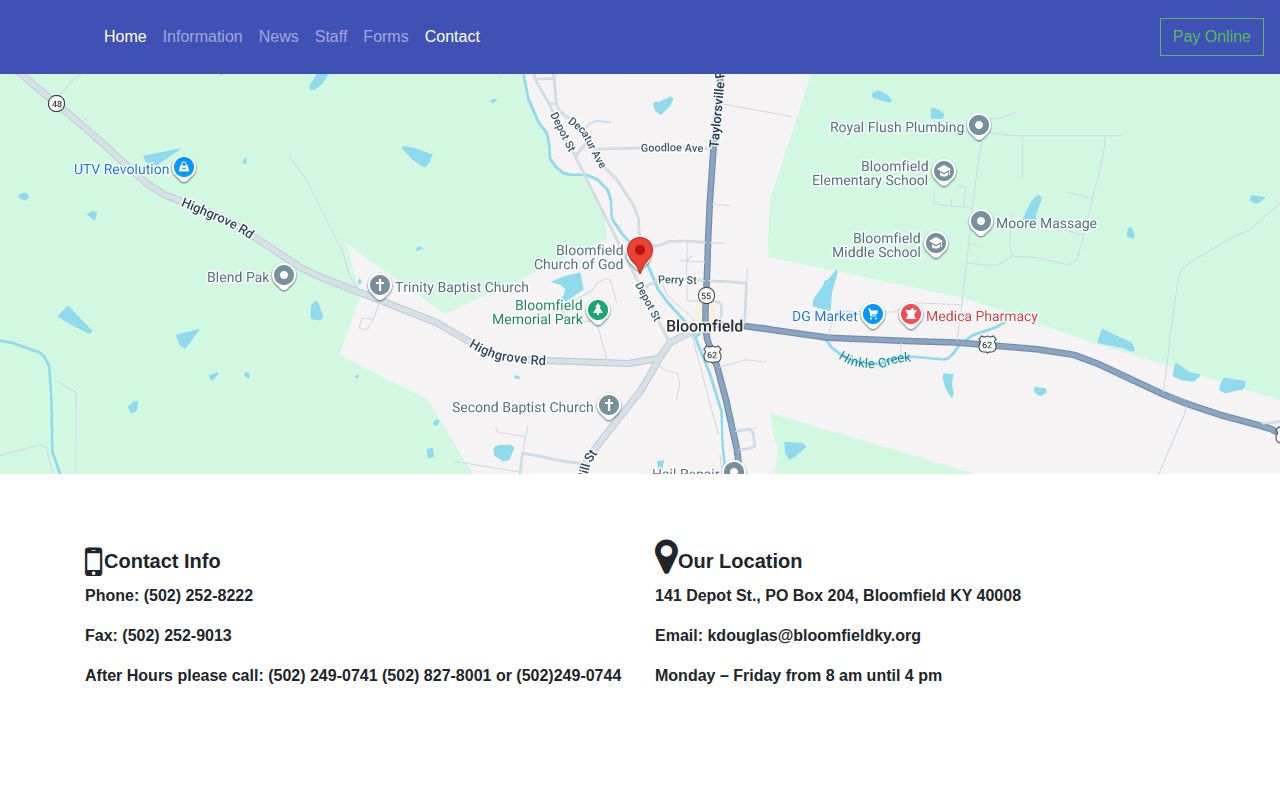The image size is (1280, 800).
Task: Click the Bloomfield town label on the map
Action: point(704,326)
